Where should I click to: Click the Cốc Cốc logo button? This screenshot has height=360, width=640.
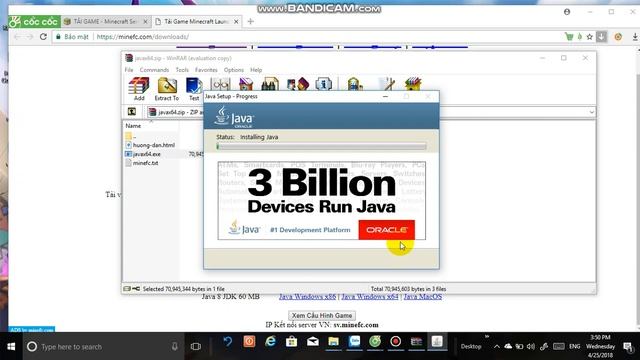click(x=34, y=21)
